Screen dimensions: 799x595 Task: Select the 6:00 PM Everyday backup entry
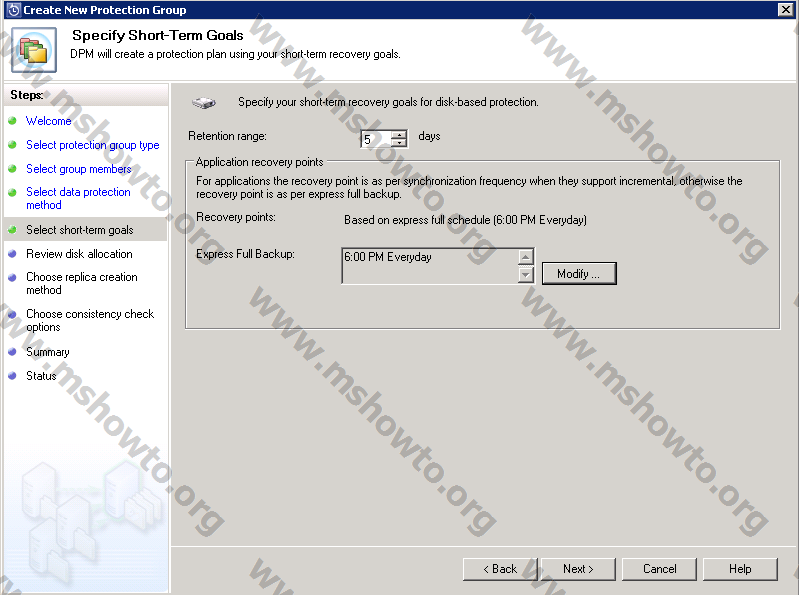[388, 258]
